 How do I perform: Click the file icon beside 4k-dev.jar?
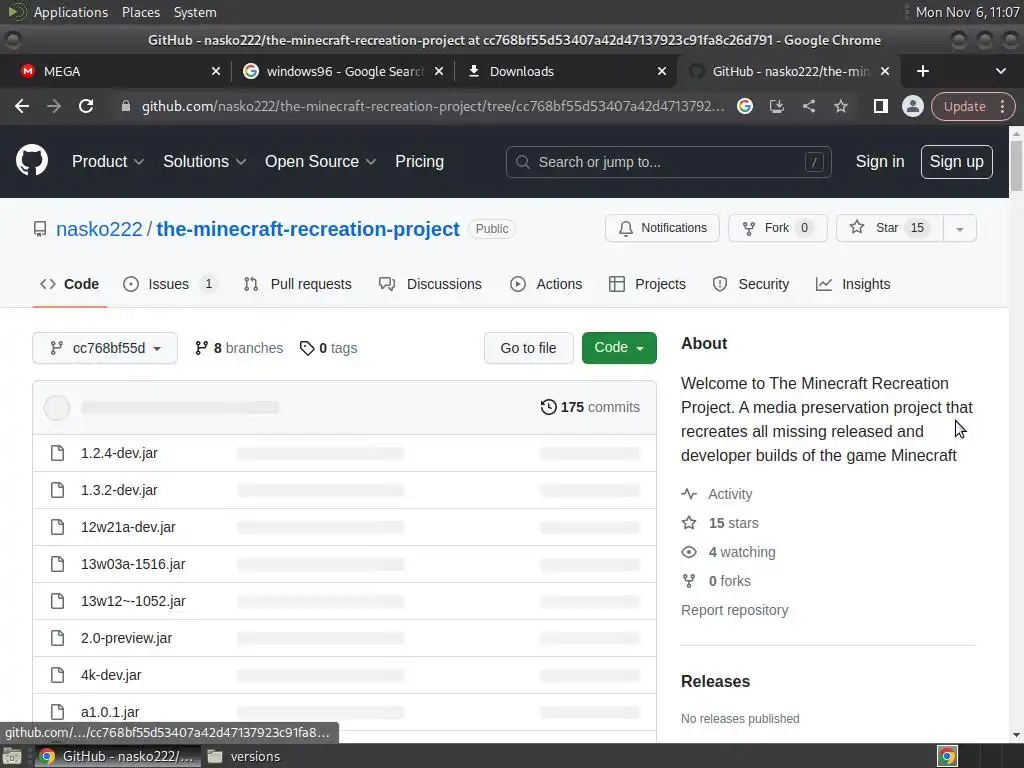click(57, 675)
